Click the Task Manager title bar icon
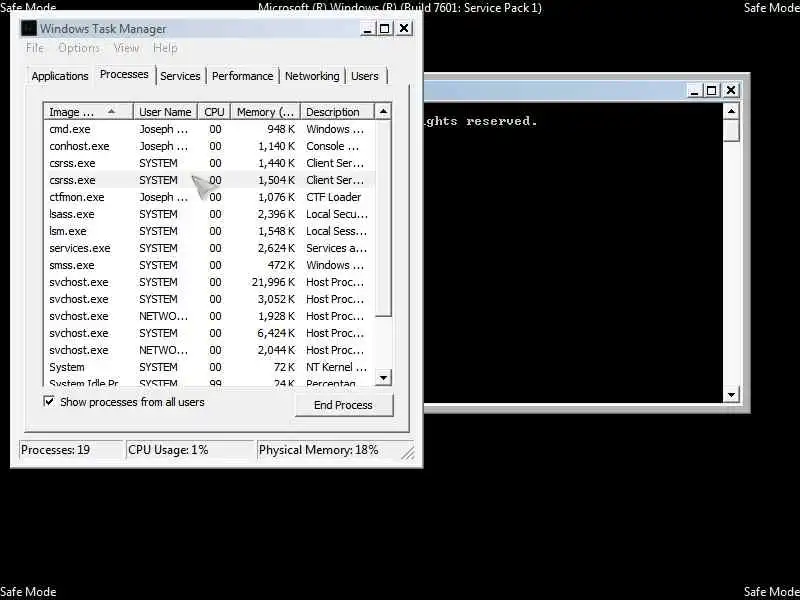Screen dimensions: 800x600 29,29
